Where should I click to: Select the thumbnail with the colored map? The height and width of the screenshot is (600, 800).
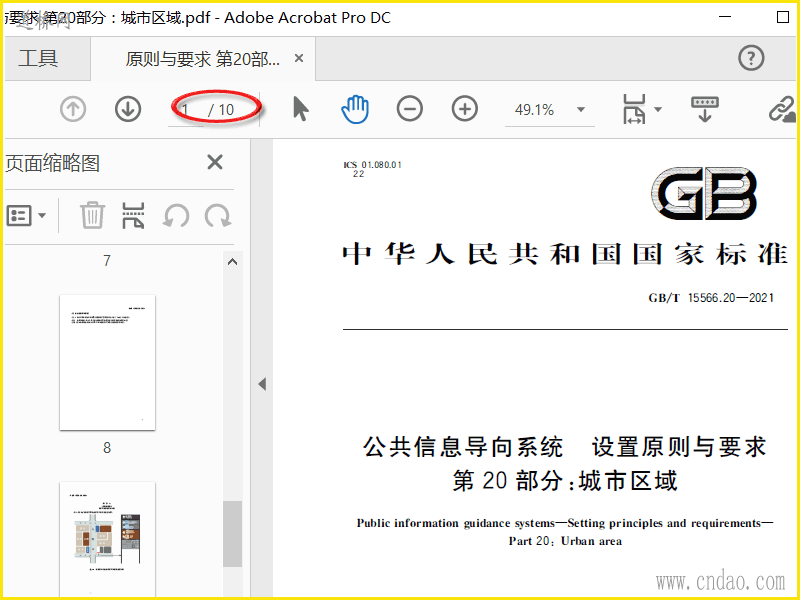107,540
